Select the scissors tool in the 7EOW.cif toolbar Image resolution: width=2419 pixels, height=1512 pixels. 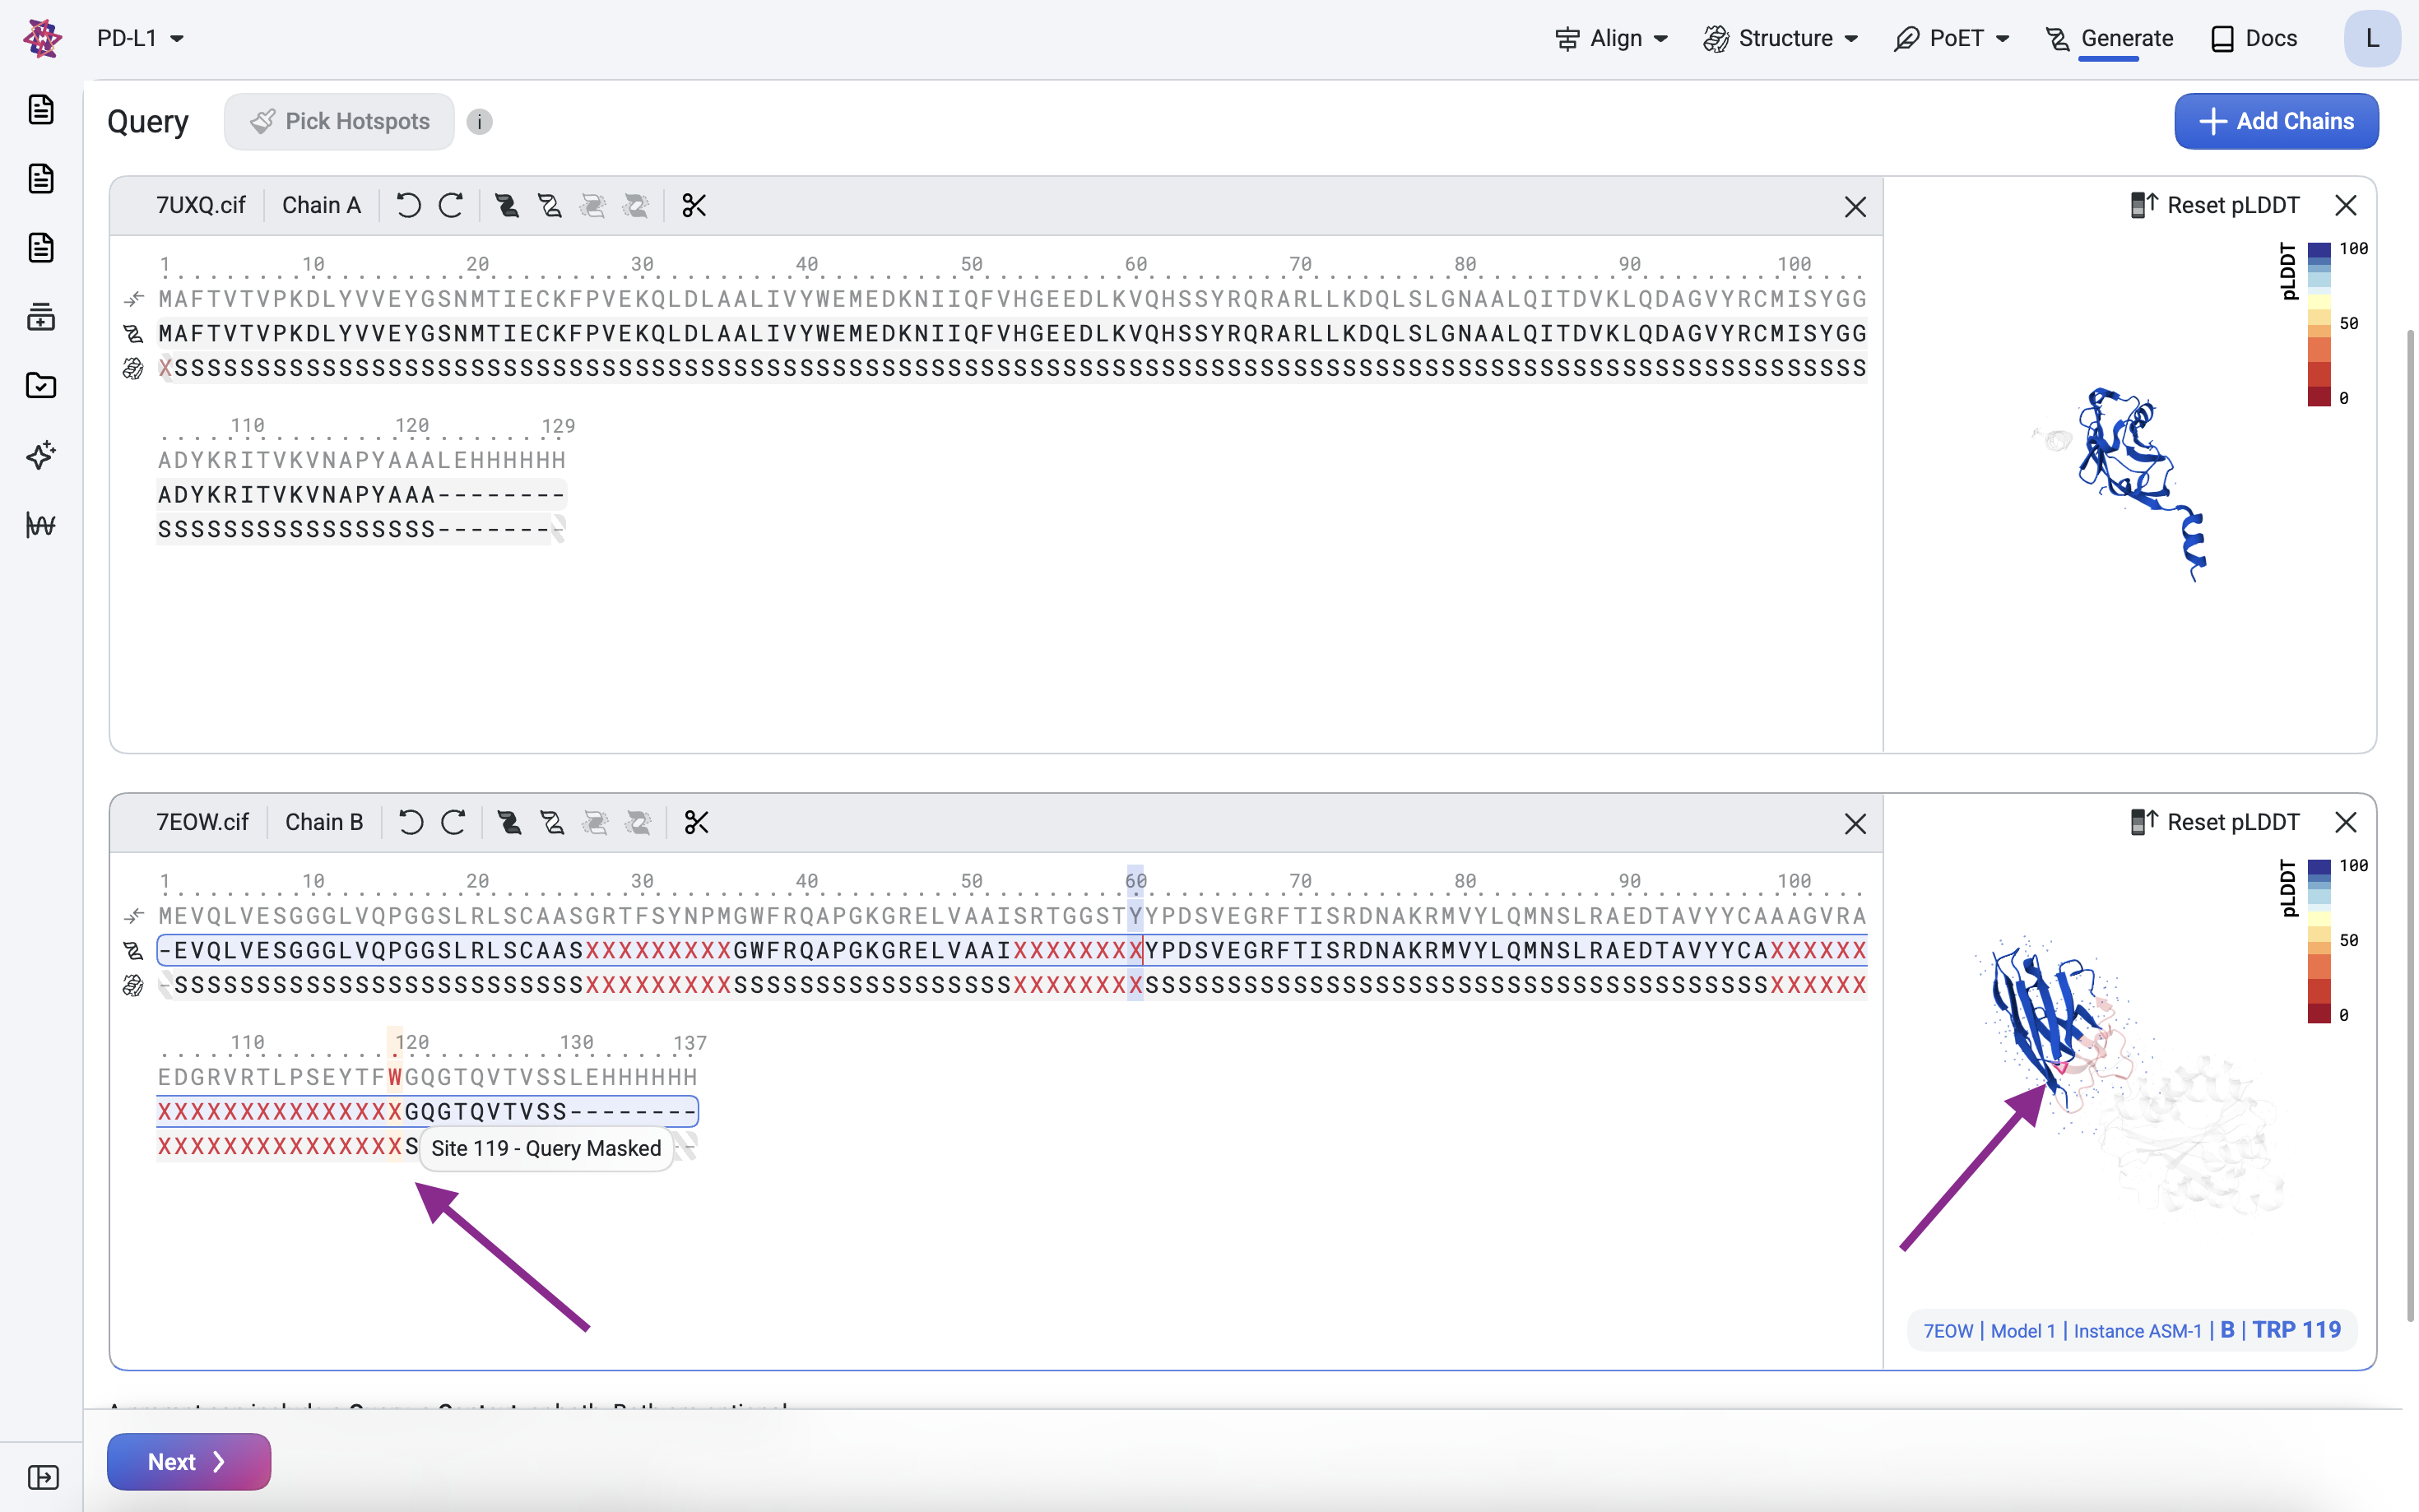click(697, 823)
